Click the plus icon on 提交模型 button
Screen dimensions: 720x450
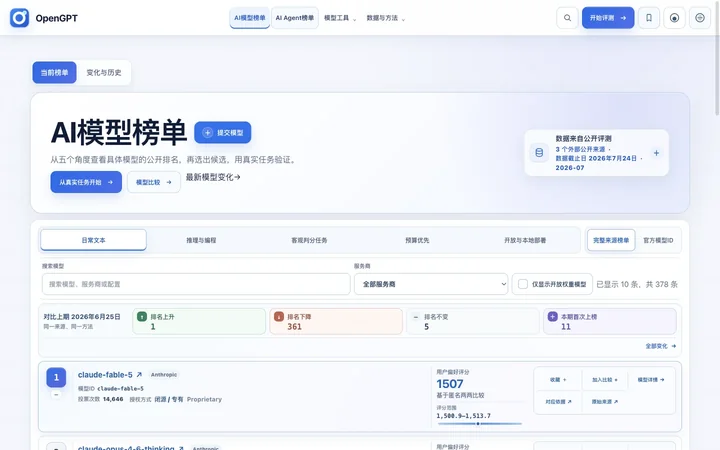[x=208, y=133]
